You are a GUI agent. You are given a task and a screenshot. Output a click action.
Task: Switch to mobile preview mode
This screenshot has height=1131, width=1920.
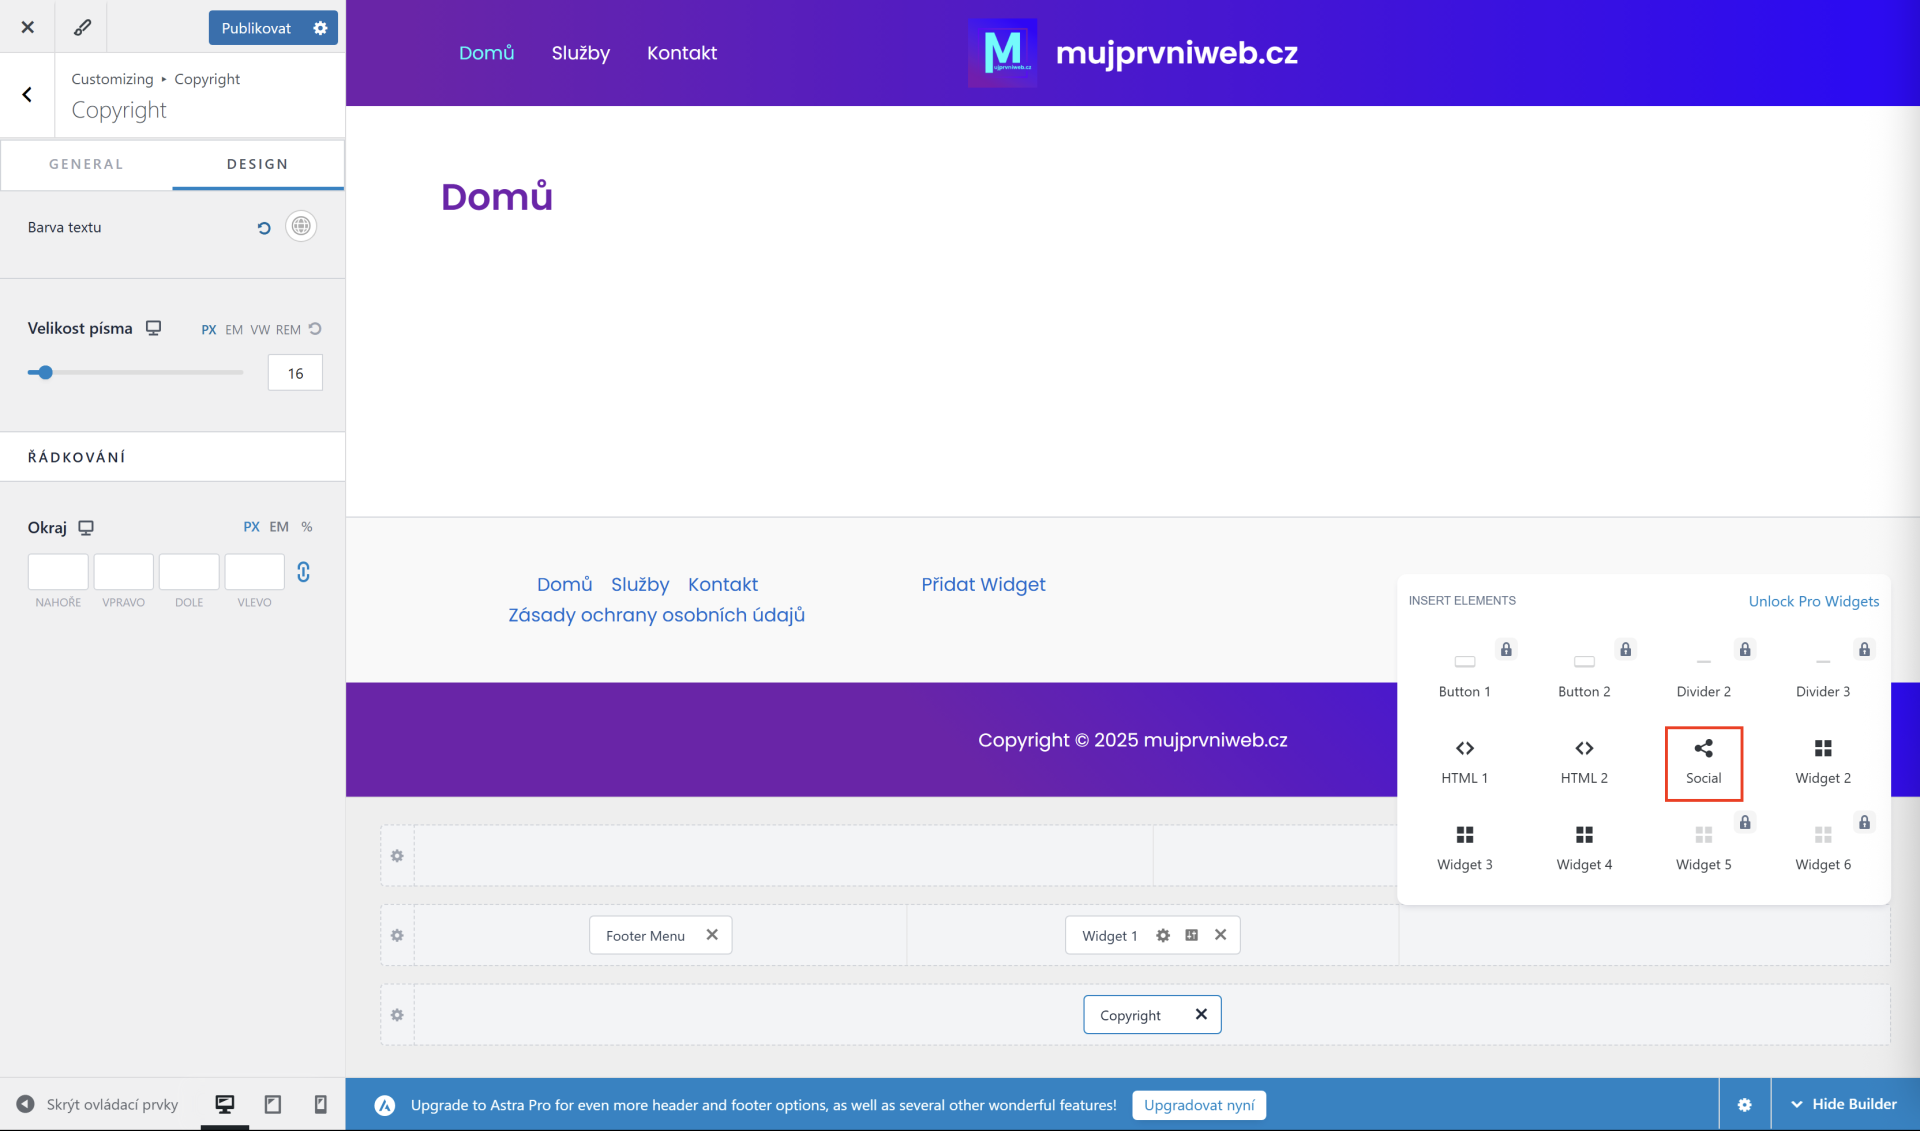click(320, 1104)
